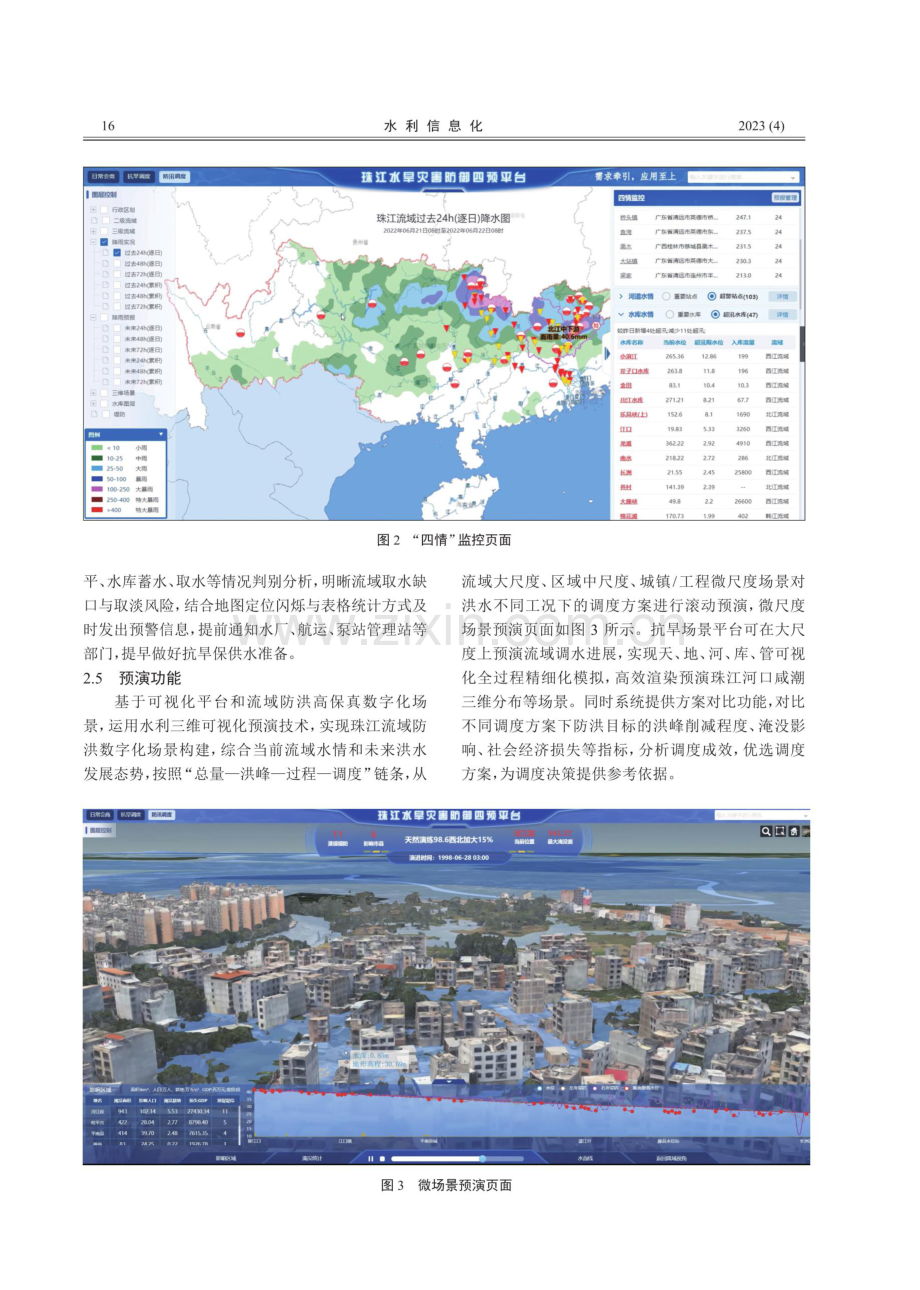This screenshot has width=920, height=1290.
Task: Expand the 河道水情 section chevron
Action: click(621, 297)
